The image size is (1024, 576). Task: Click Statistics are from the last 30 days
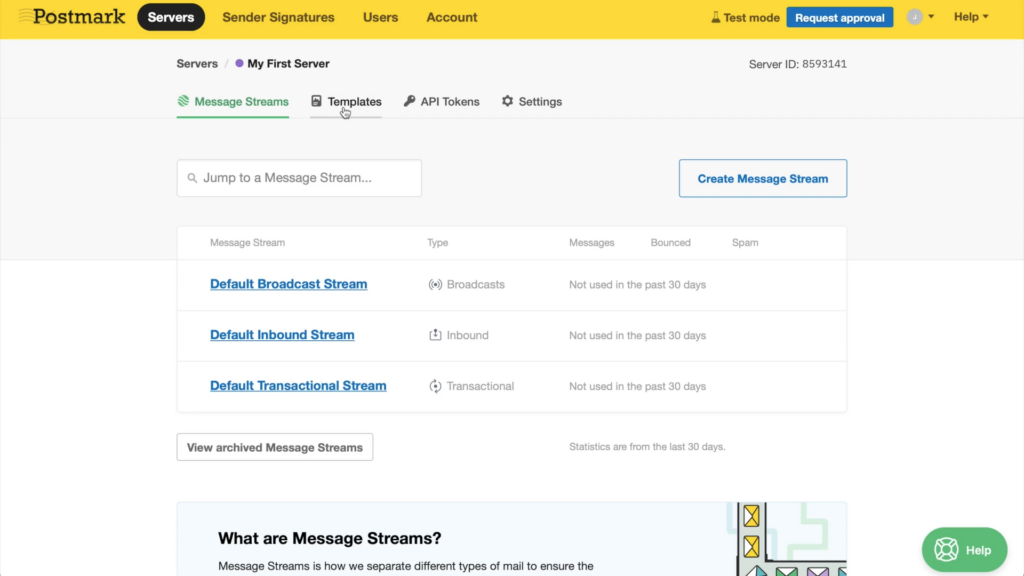pos(647,447)
